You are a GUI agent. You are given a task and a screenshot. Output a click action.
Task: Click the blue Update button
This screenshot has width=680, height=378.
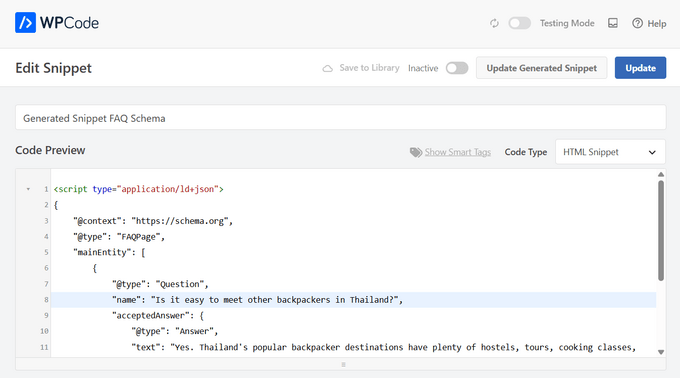click(x=640, y=68)
